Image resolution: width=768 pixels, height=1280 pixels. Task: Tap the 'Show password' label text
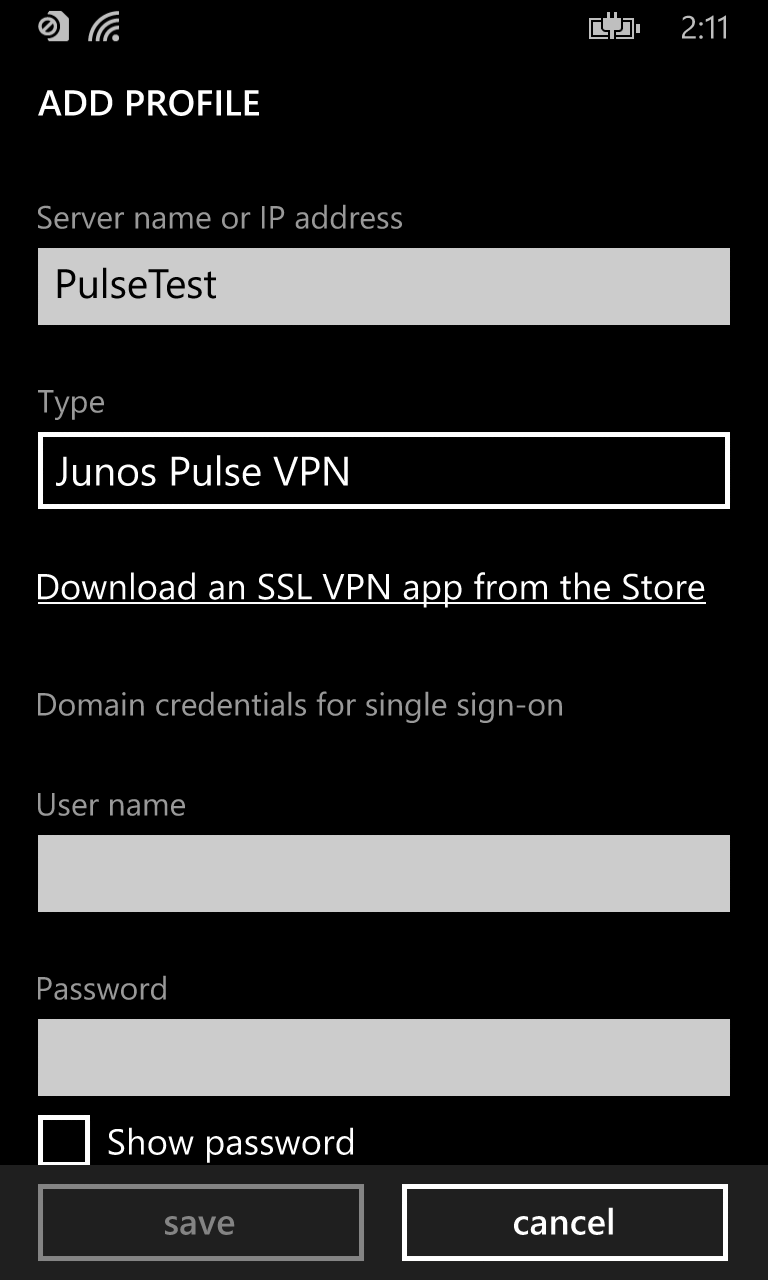coord(230,1142)
